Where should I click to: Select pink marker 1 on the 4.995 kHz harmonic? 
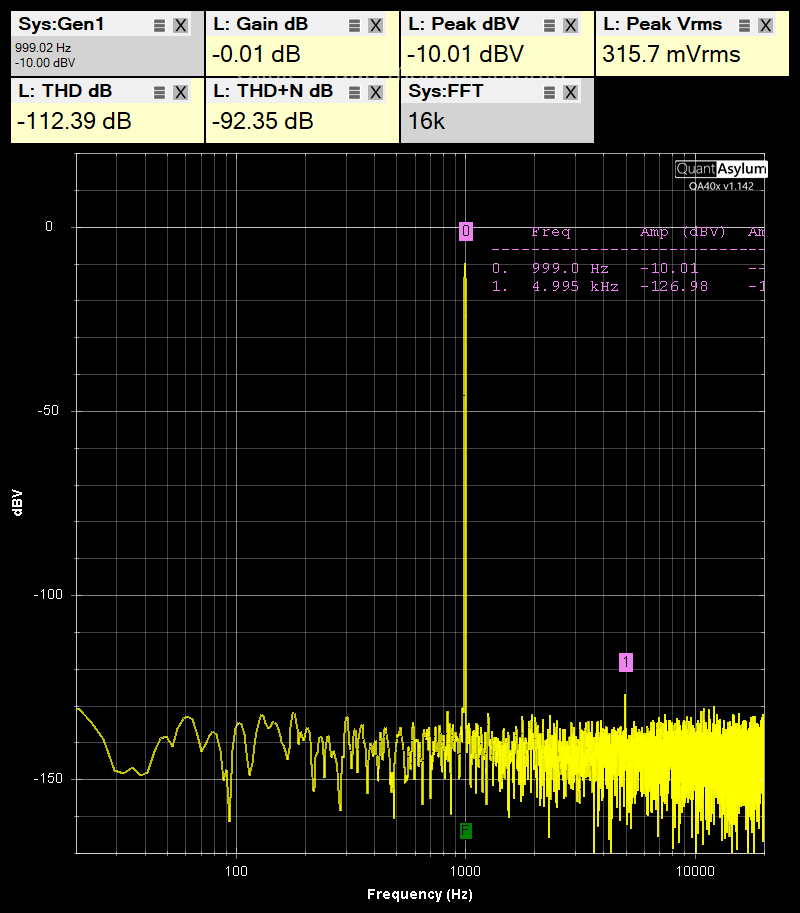tap(626, 662)
